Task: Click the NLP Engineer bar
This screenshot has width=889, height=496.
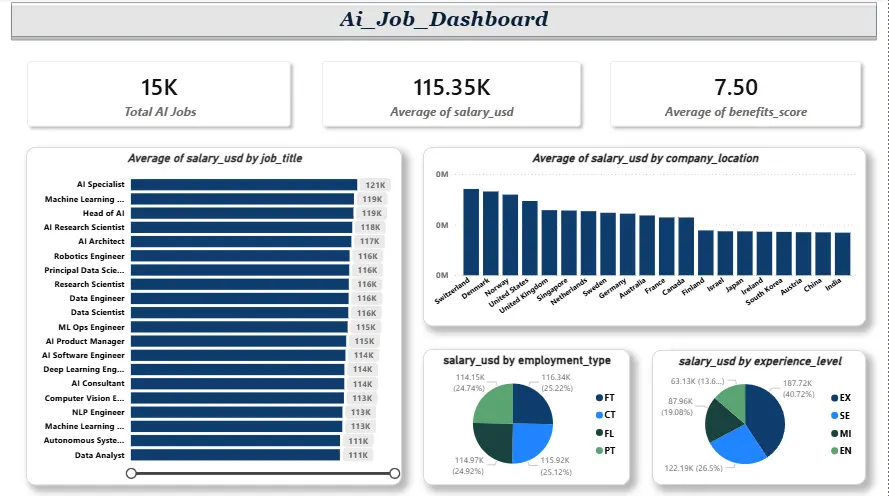Action: coord(236,412)
